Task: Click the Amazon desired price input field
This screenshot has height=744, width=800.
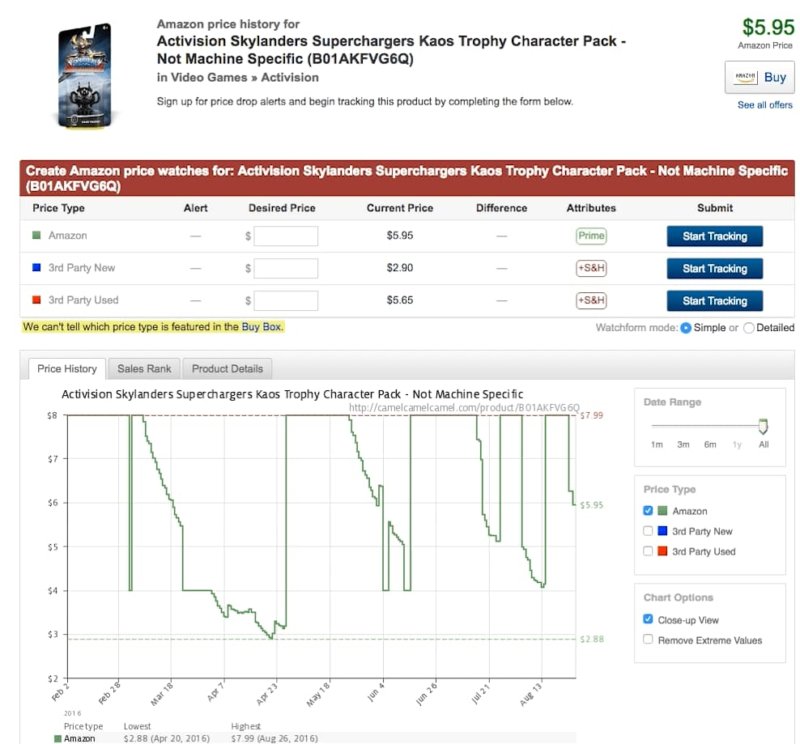Action: 286,236
